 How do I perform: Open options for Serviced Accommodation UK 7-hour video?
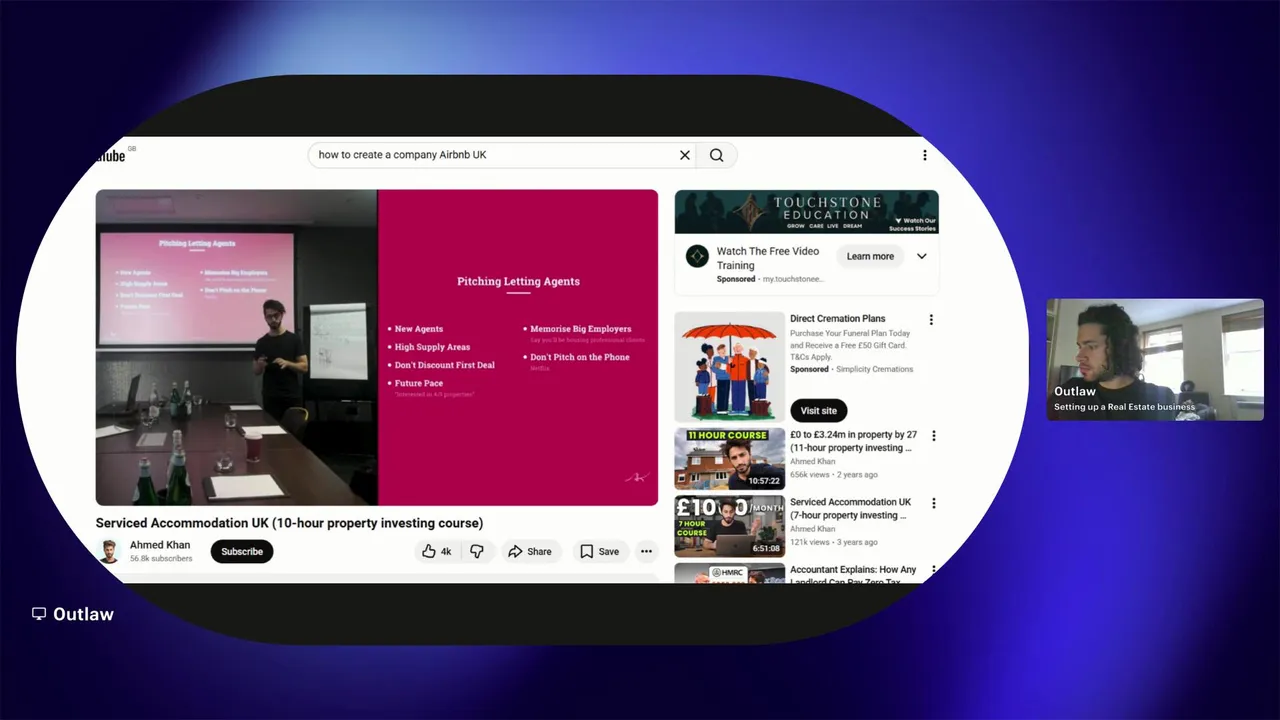934,503
